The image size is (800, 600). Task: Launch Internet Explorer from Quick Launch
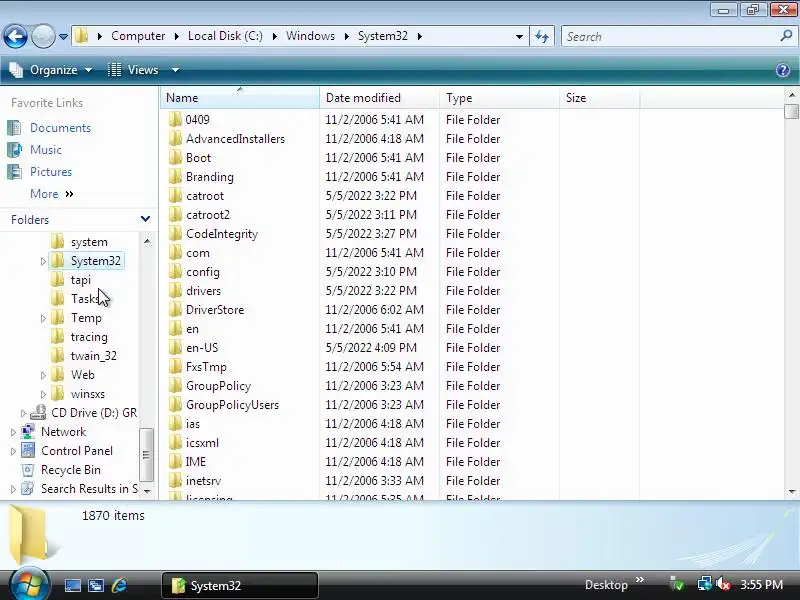(119, 585)
